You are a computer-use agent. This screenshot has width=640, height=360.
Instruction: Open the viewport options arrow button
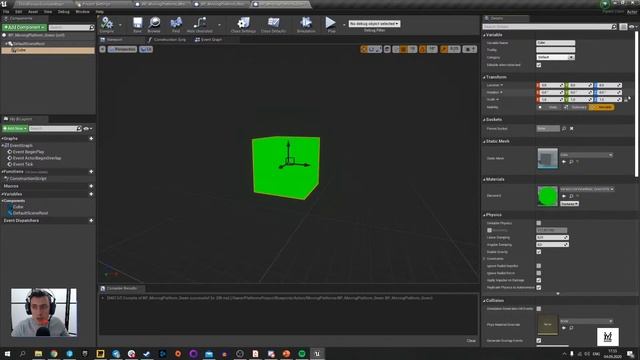point(102,49)
